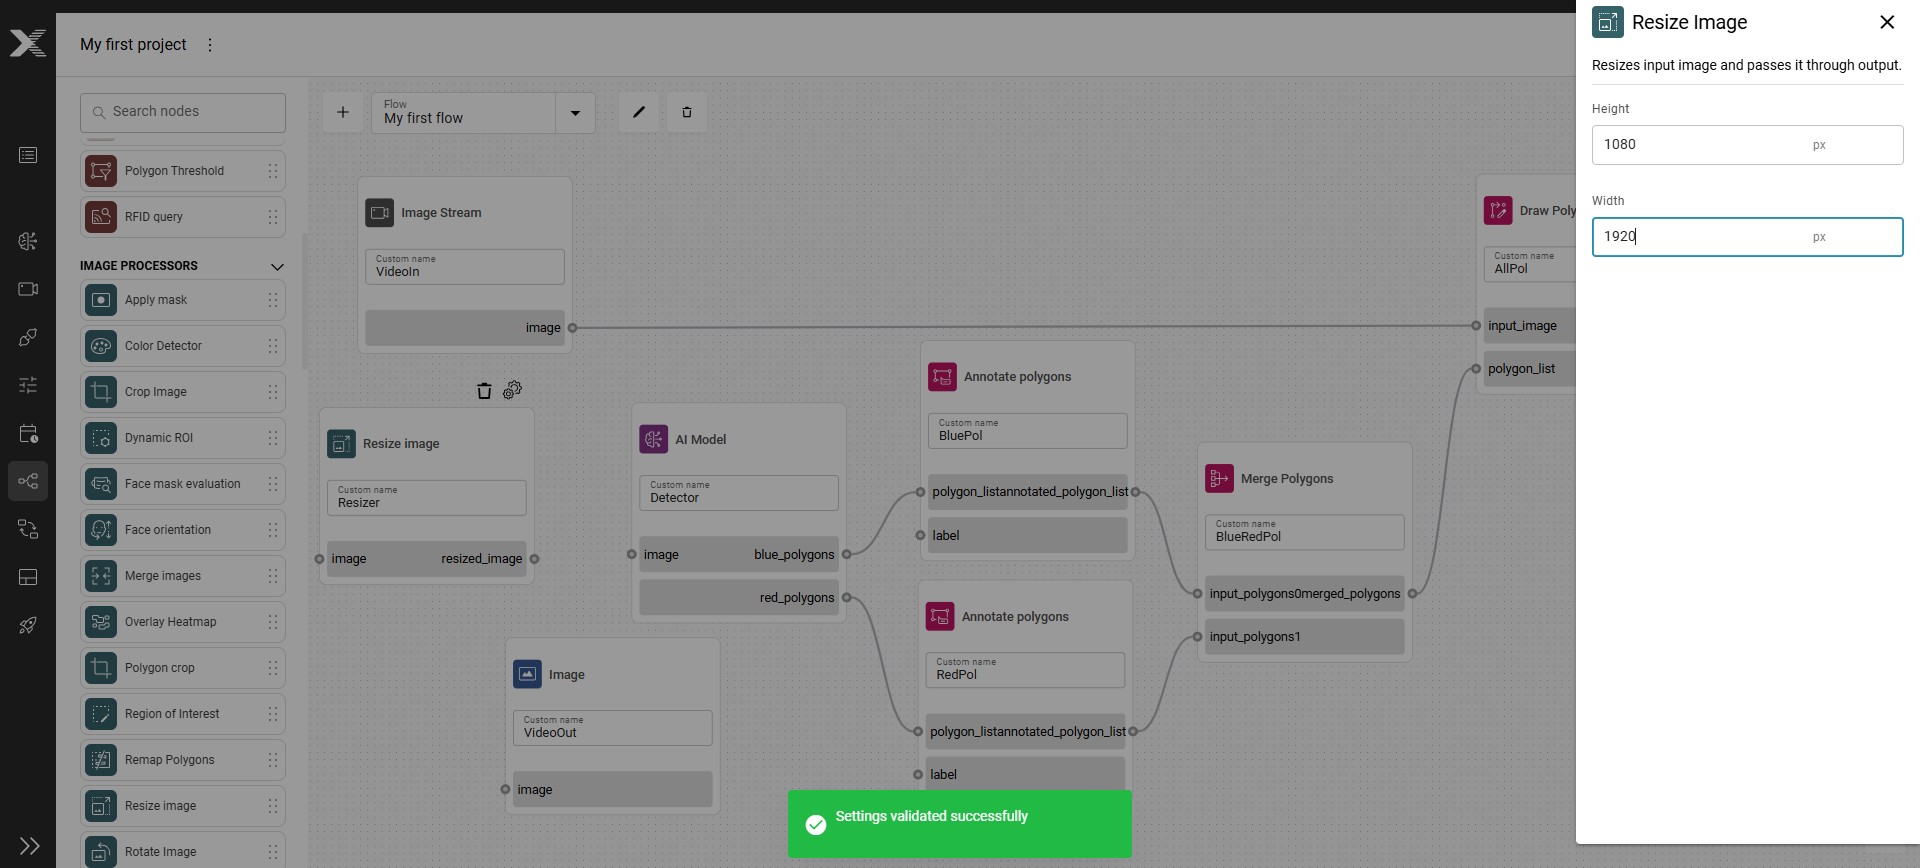Click trash icon above Resize image node

pos(484,391)
